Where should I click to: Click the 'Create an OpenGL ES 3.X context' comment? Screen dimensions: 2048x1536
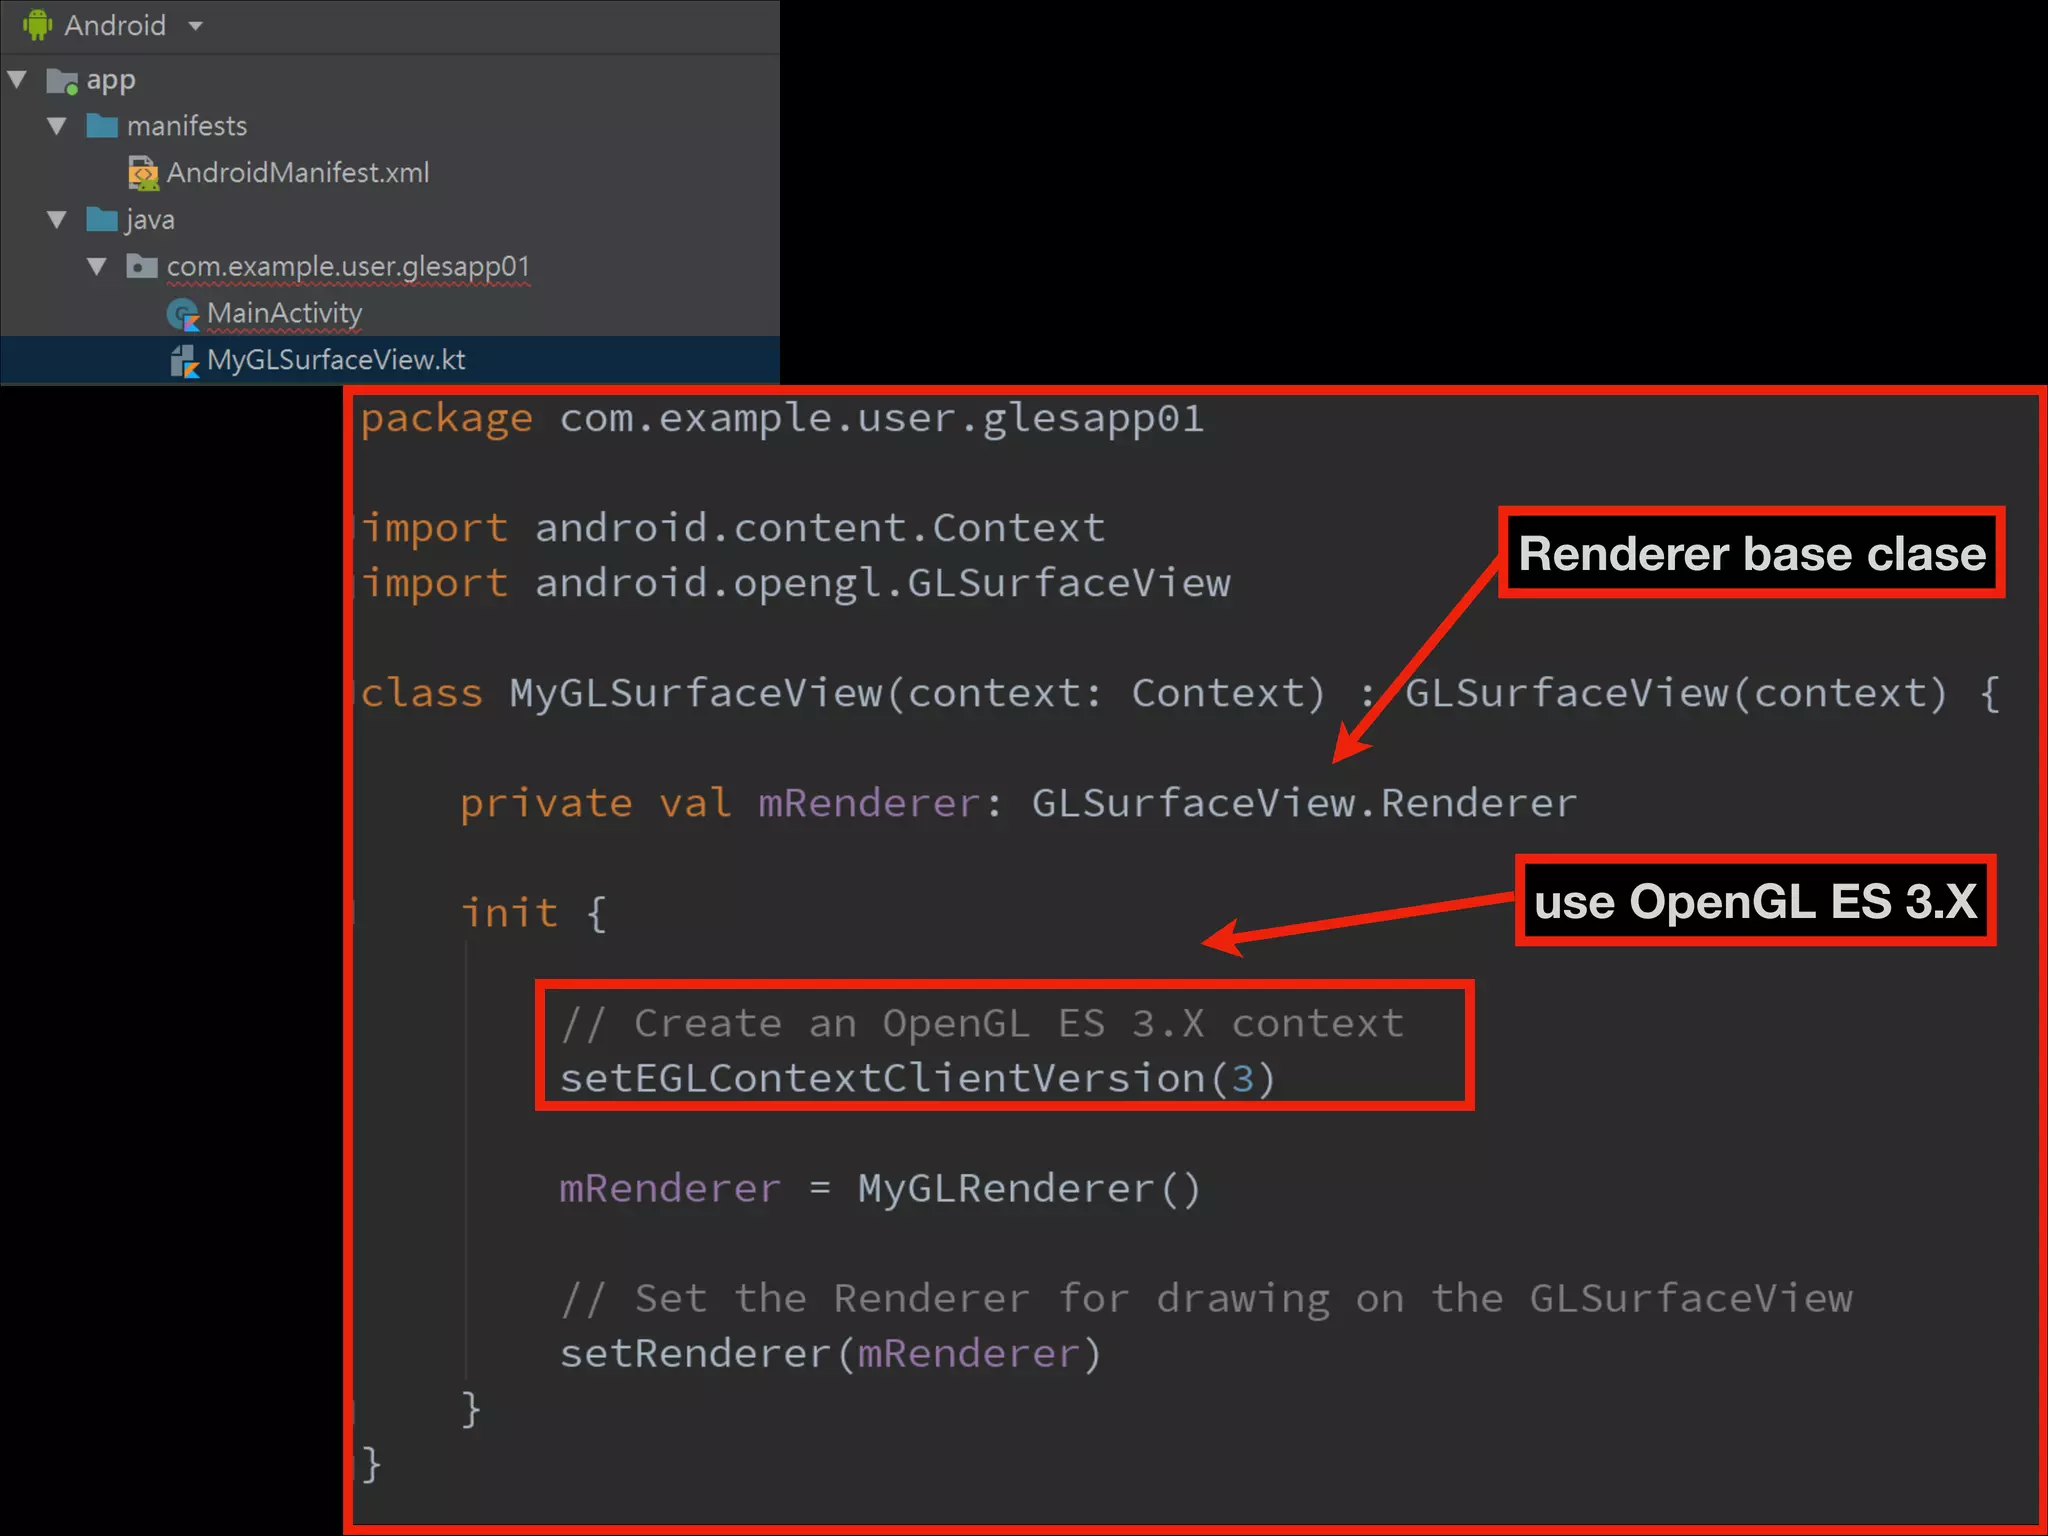(982, 1024)
